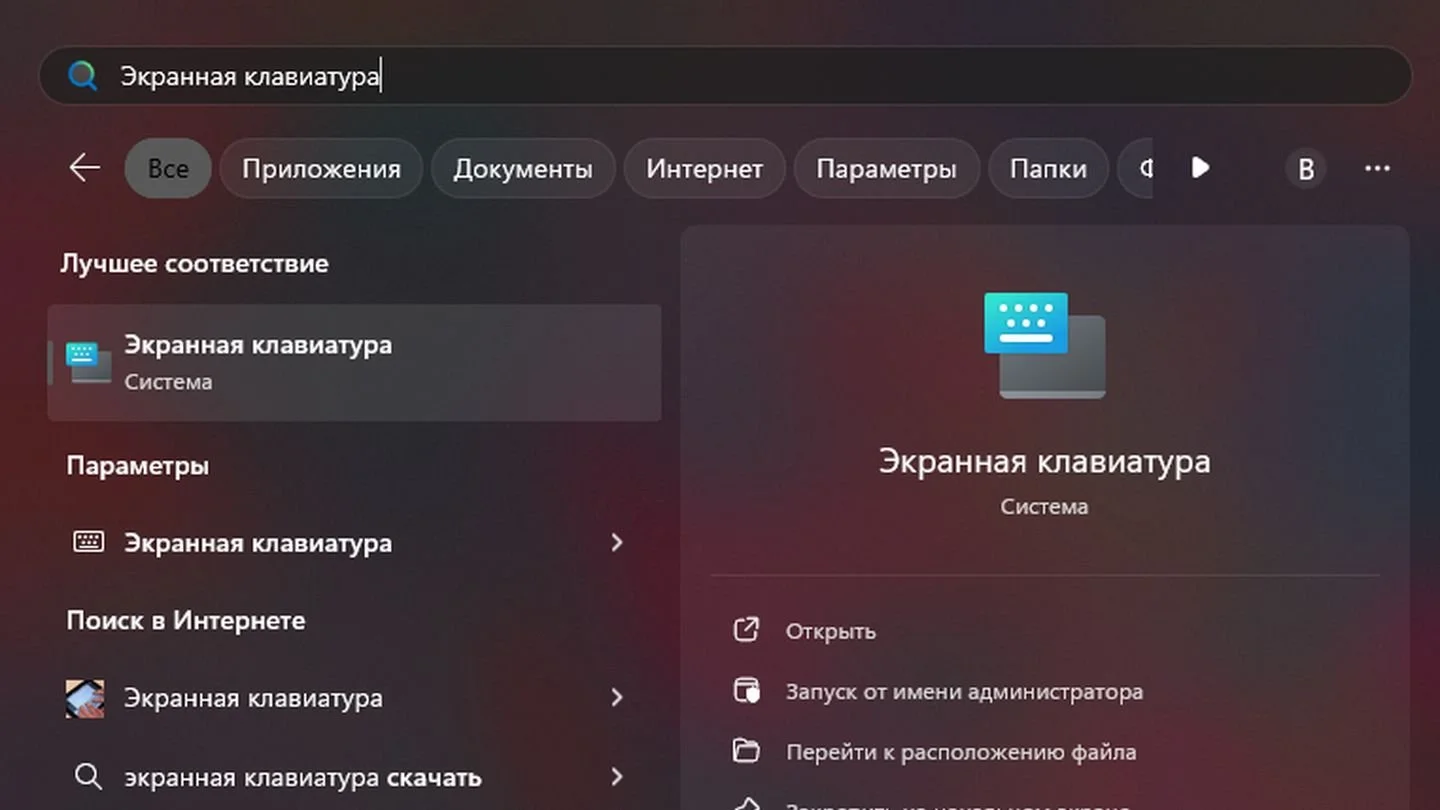Click into the search field with Экранная клавиатура
This screenshot has width=1440, height=810.
click(x=725, y=76)
